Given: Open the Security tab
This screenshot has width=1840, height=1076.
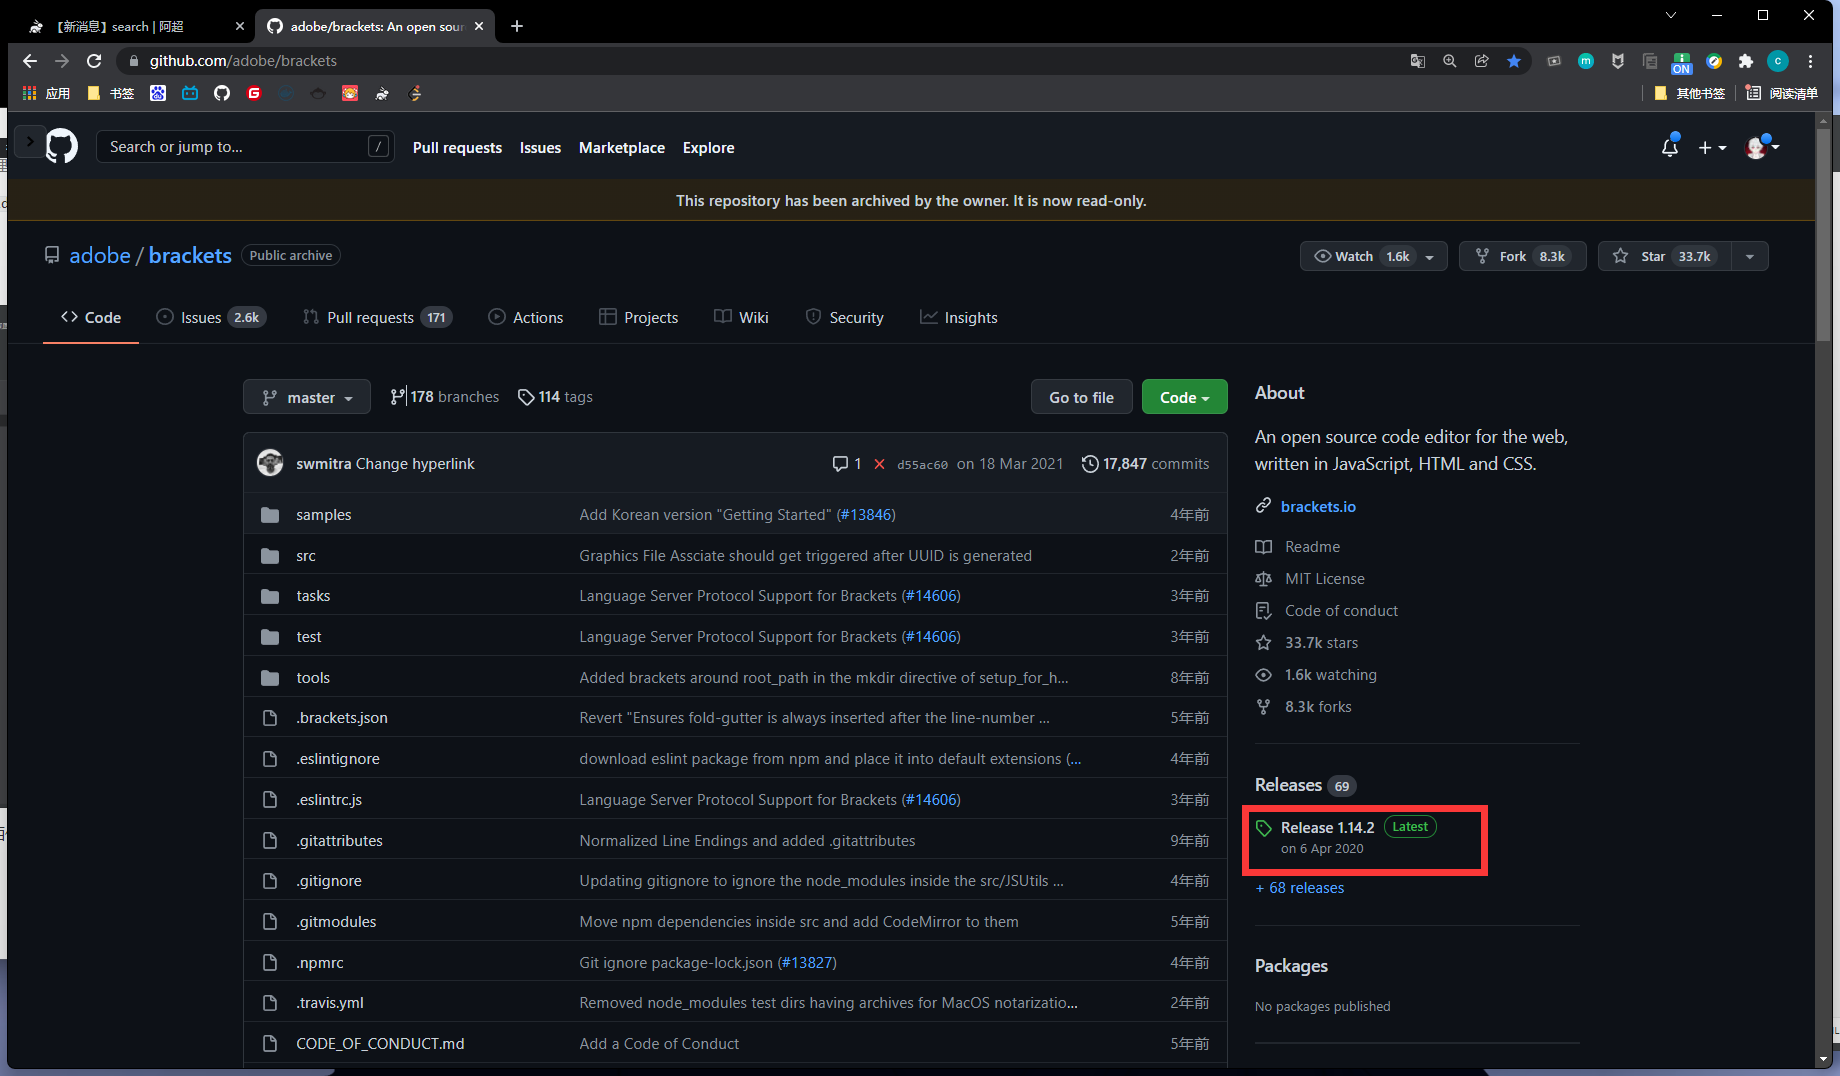Looking at the screenshot, I should point(845,317).
